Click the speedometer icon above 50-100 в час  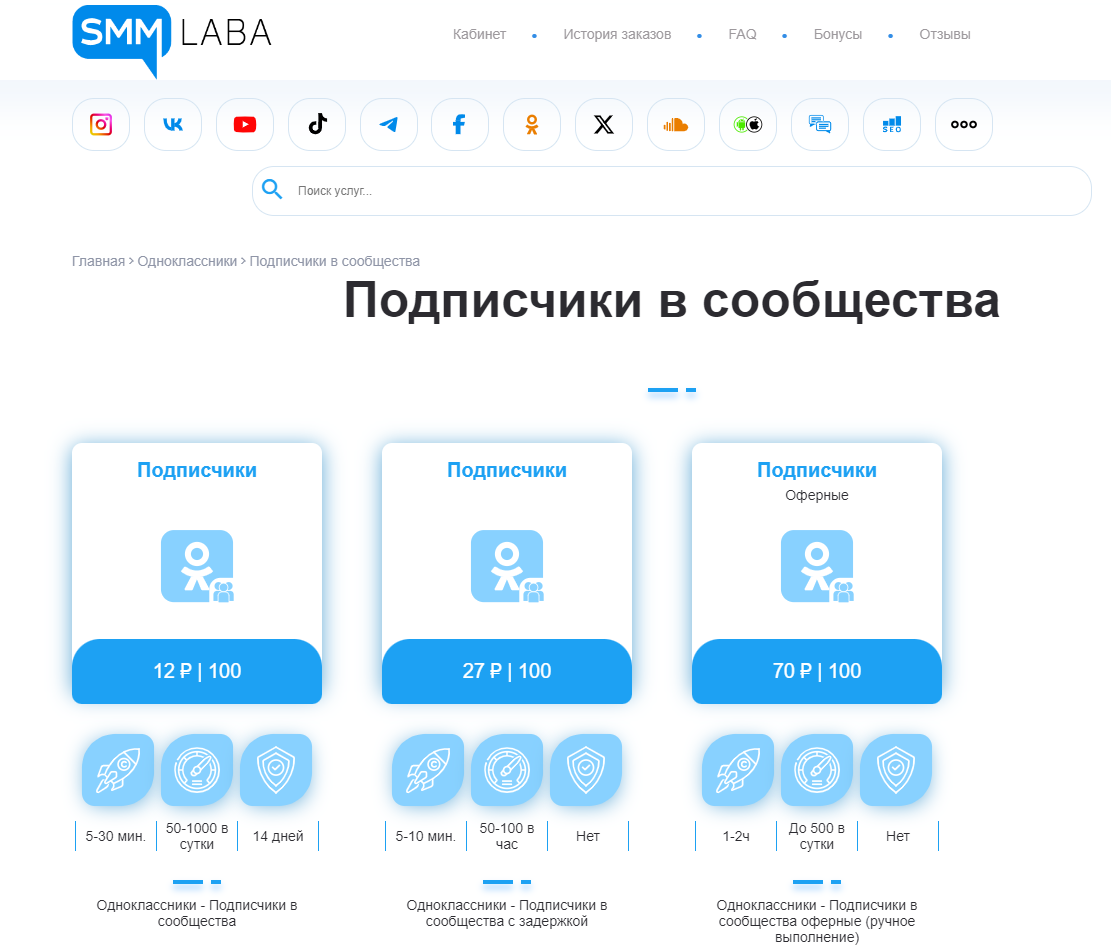coord(507,770)
